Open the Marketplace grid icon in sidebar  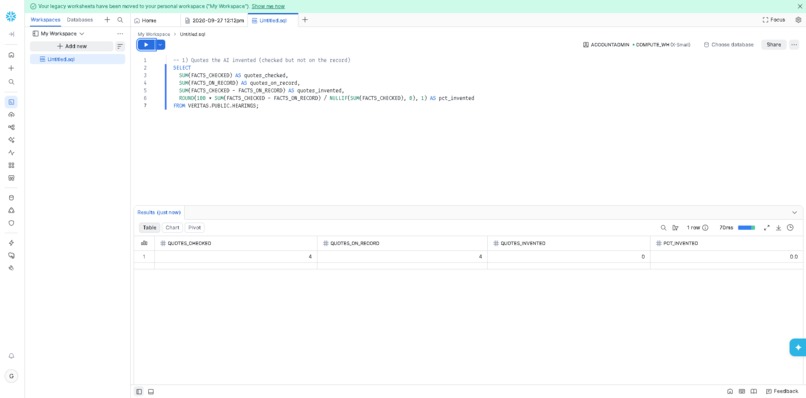click(11, 166)
